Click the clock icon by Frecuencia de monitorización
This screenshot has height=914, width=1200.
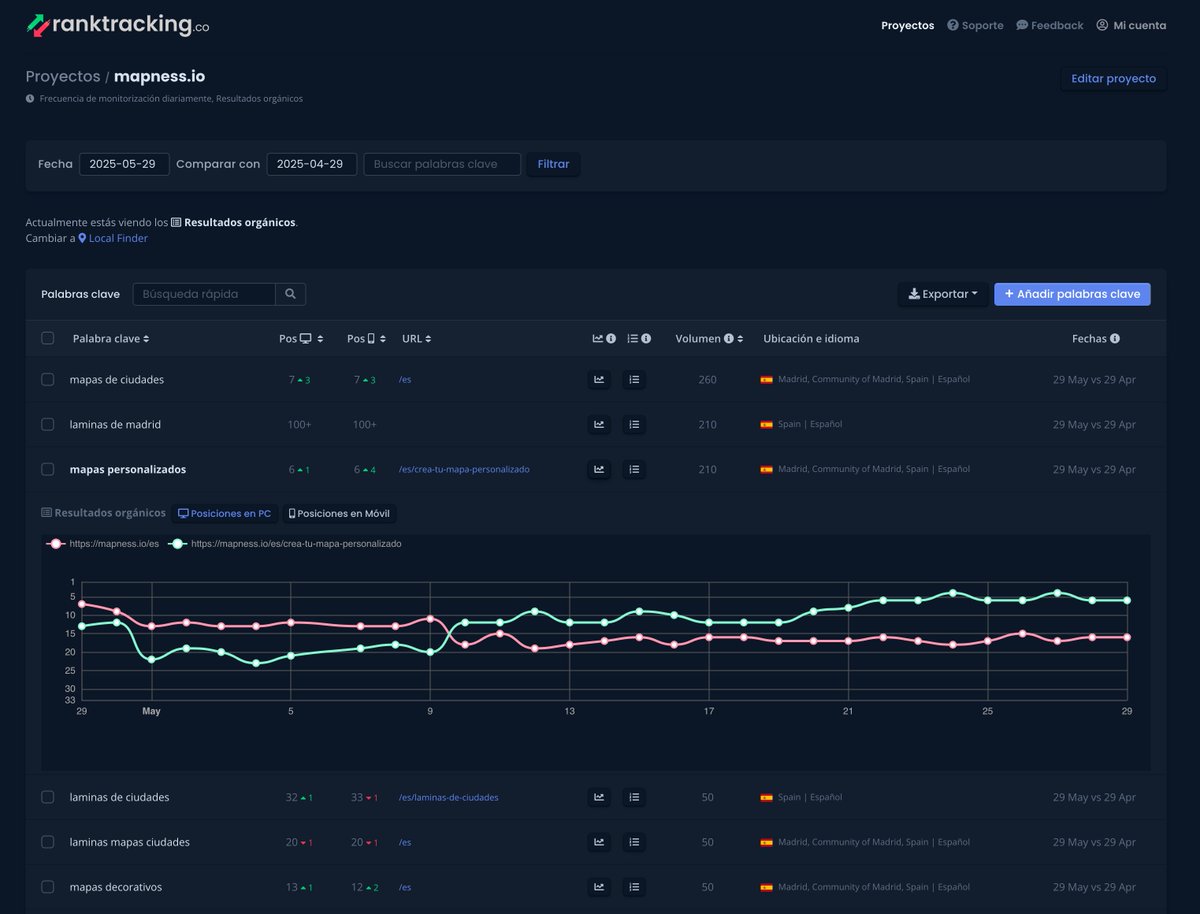(x=30, y=99)
